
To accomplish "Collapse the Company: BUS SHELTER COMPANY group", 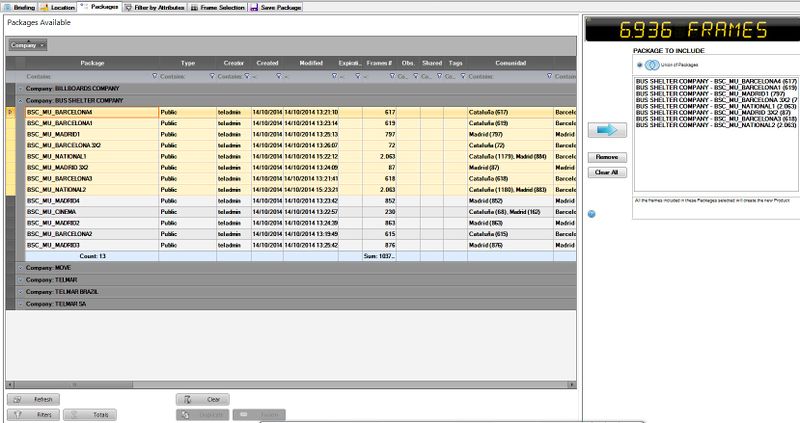I will pyautogui.click(x=21, y=101).
